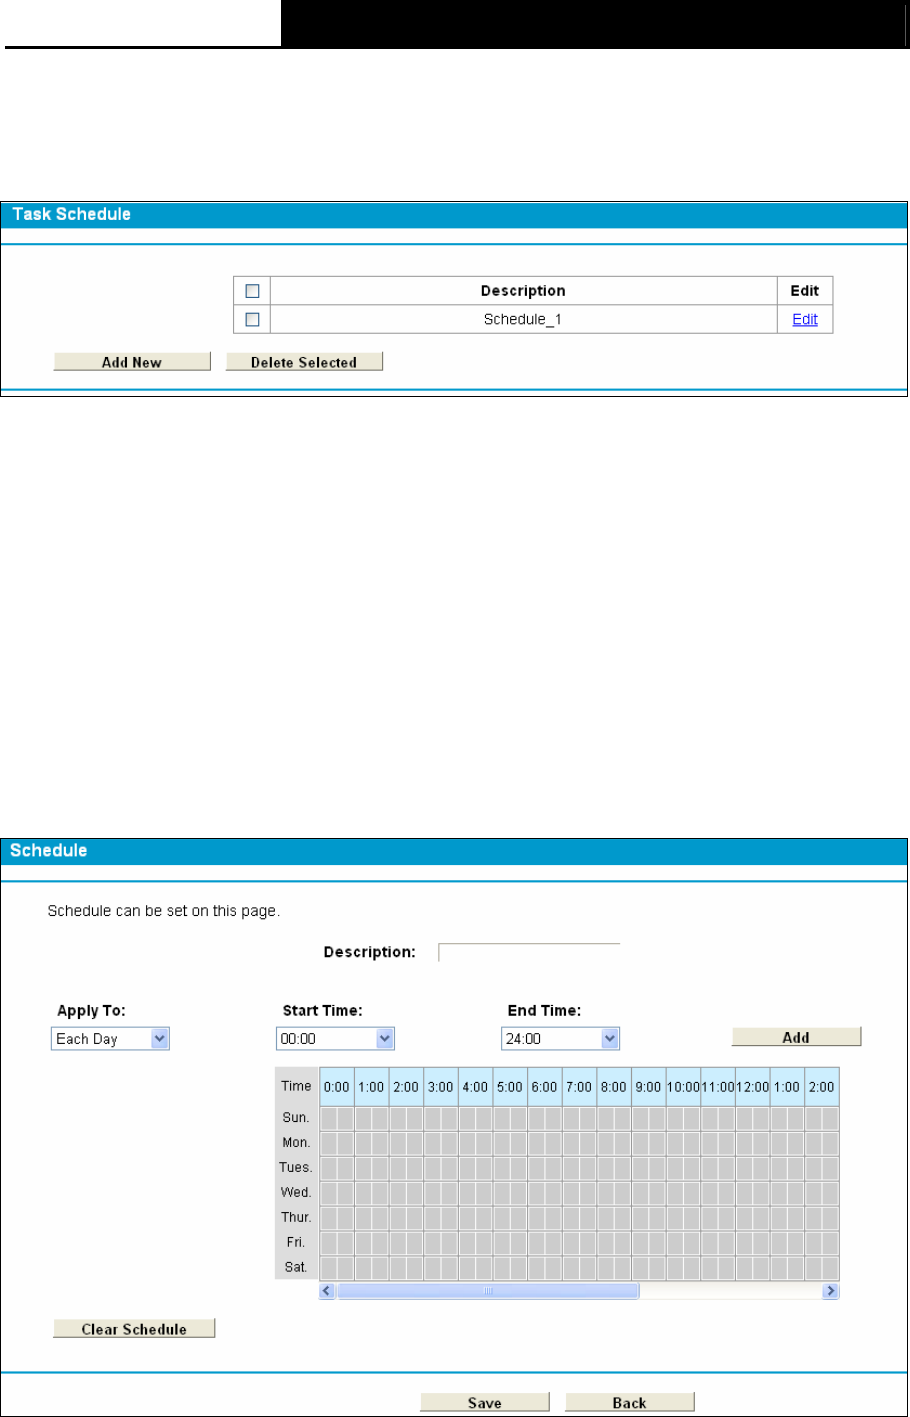Check the box for Schedule_1 row
910x1417 pixels.
[x=252, y=319]
